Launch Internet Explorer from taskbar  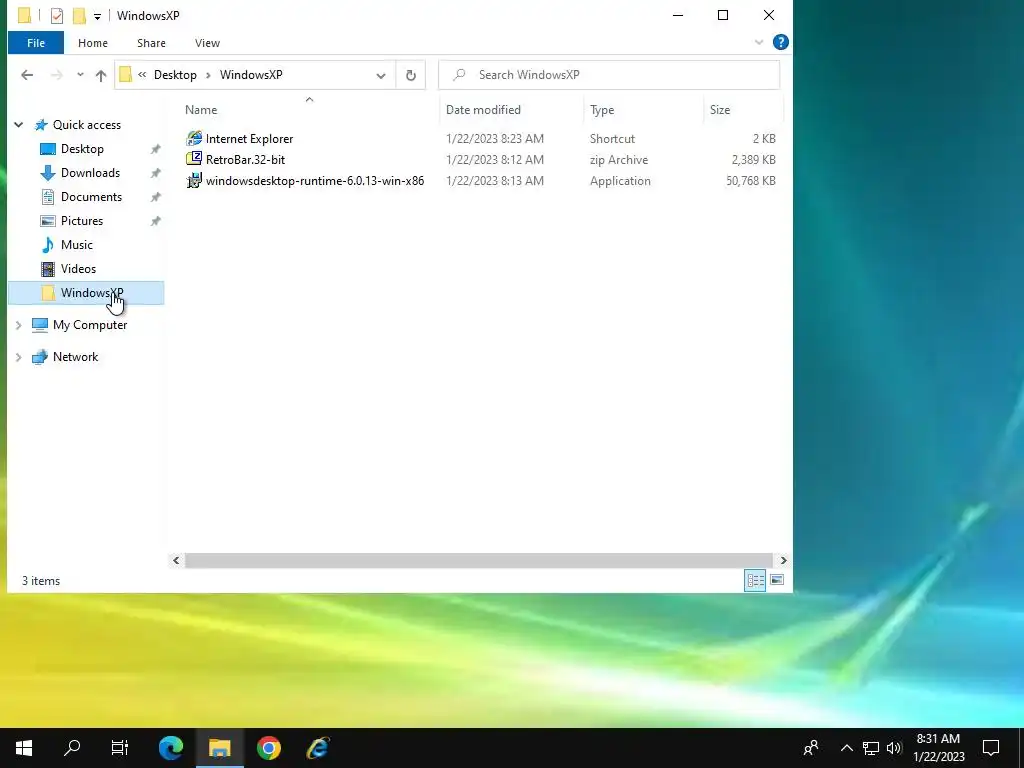click(318, 748)
